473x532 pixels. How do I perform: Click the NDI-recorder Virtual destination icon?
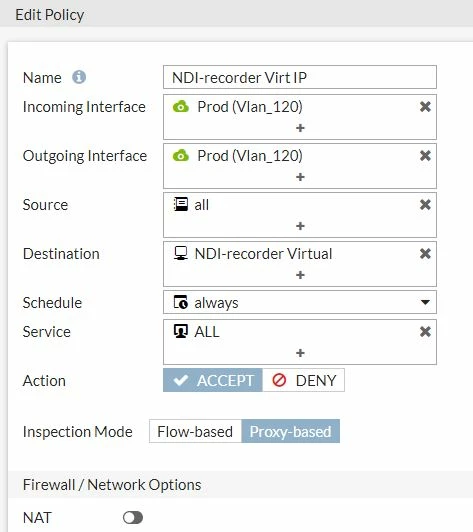(x=181, y=253)
